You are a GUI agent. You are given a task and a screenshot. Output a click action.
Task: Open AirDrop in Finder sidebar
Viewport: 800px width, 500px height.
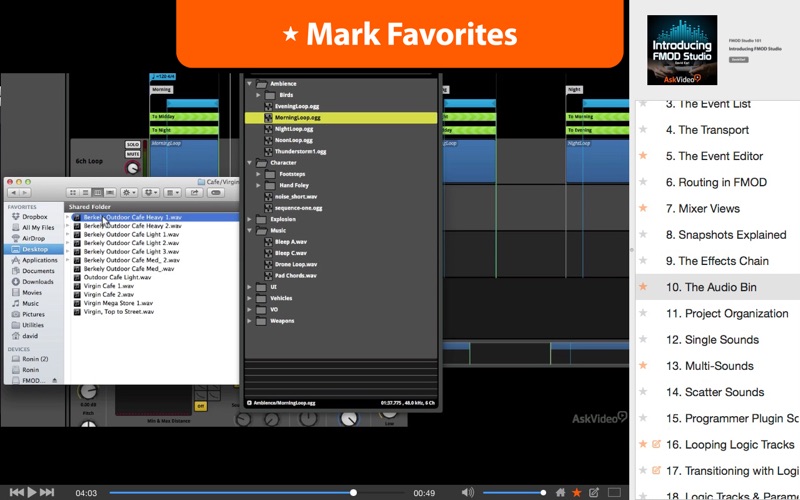pyautogui.click(x=33, y=238)
